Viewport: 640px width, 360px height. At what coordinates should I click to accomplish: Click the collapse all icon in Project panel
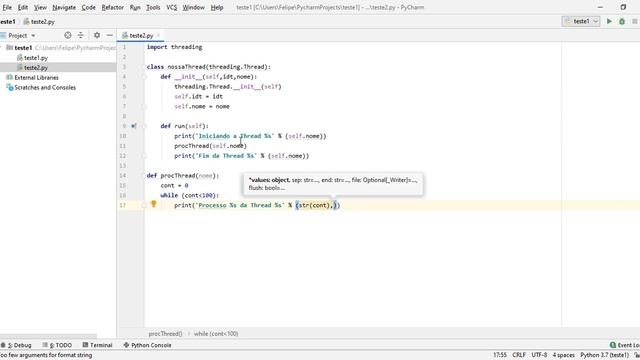coord(80,36)
